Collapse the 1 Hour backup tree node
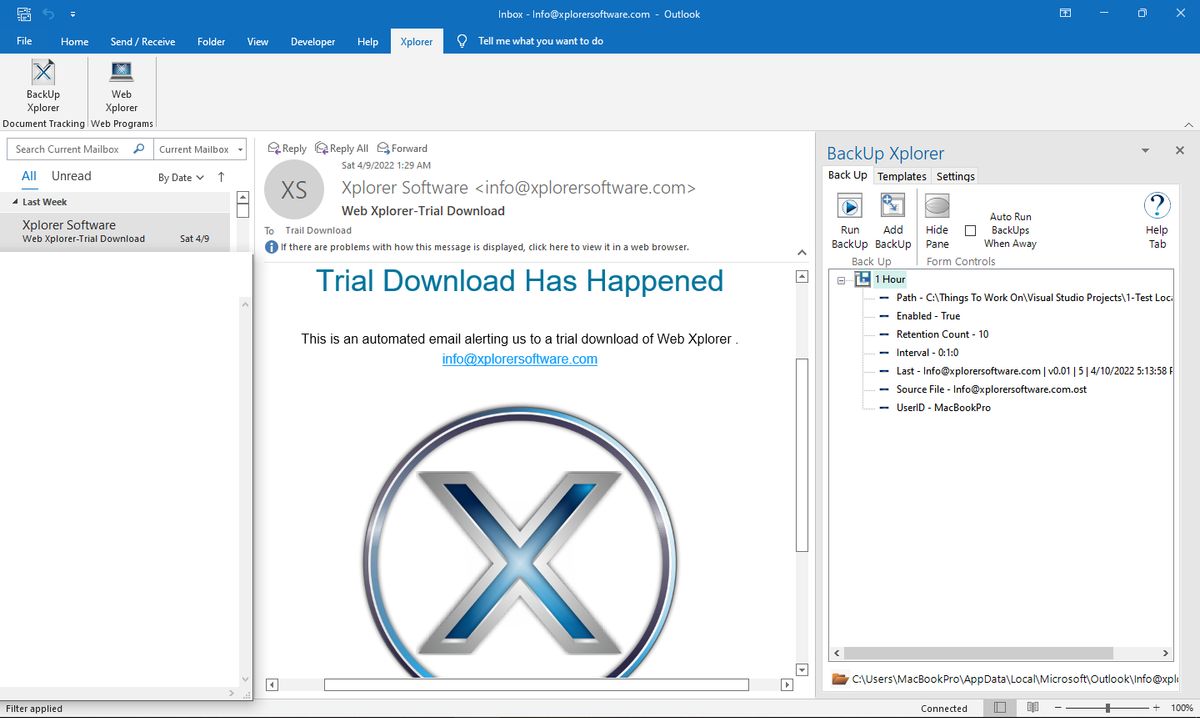Screen dimensions: 1200x718 click(840, 279)
